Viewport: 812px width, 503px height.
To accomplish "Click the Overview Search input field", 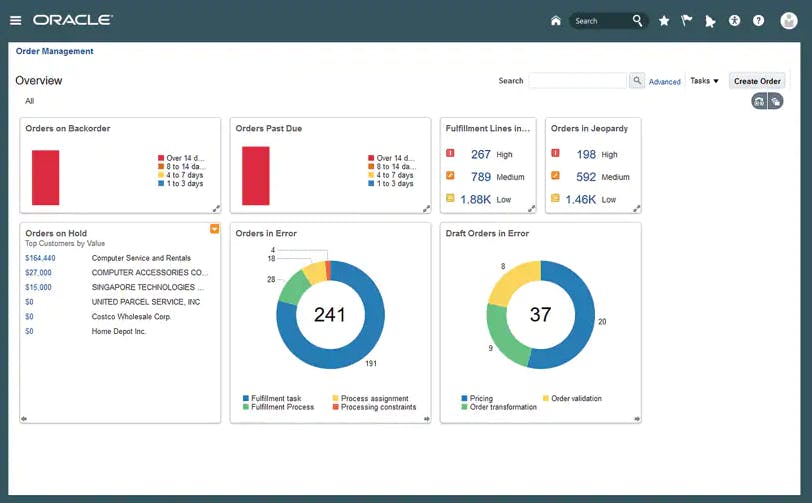I will click(x=577, y=81).
